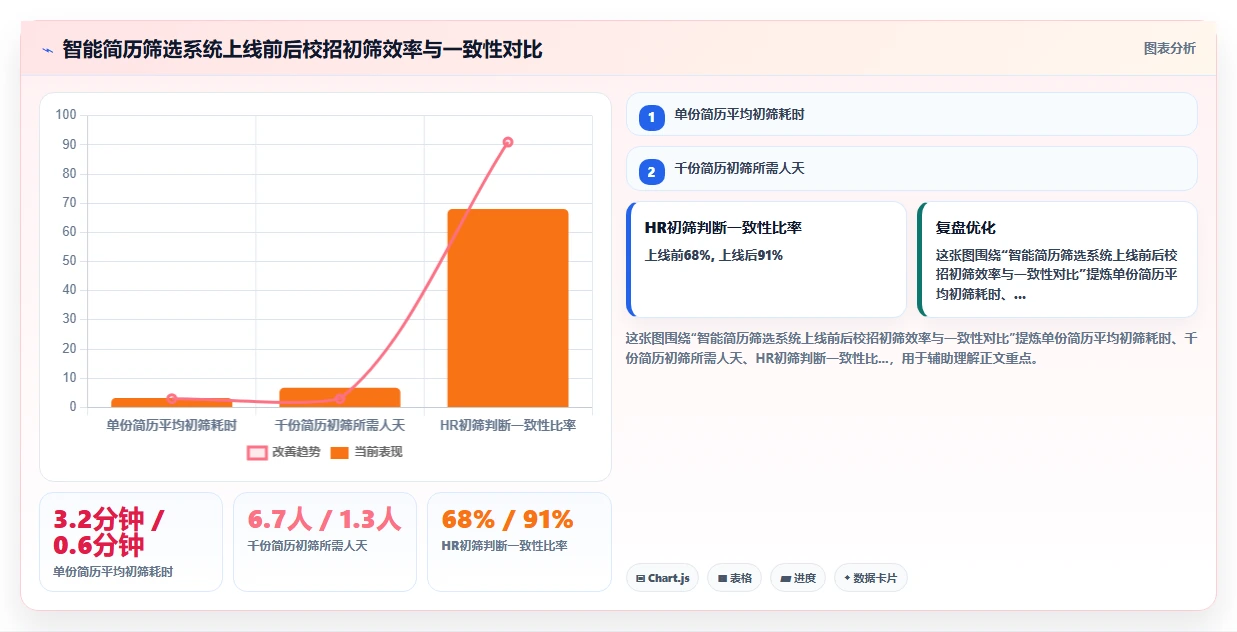1237x632 pixels.
Task: Click the y-axis value 50
Action: coord(70,261)
